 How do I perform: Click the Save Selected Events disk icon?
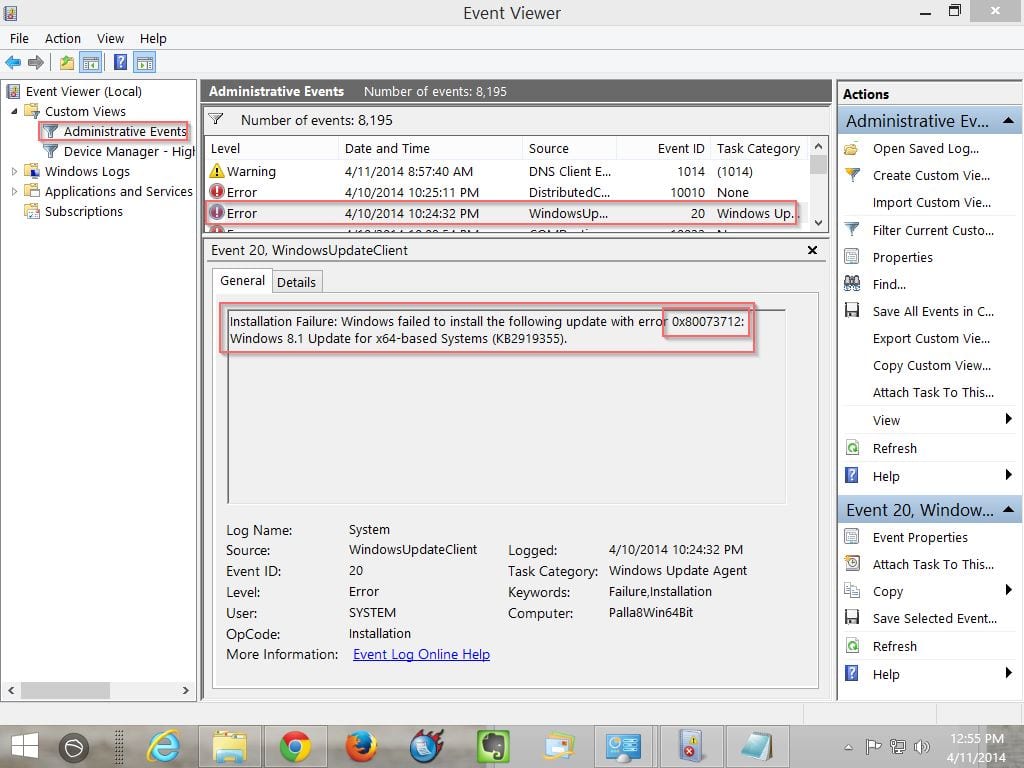(852, 618)
